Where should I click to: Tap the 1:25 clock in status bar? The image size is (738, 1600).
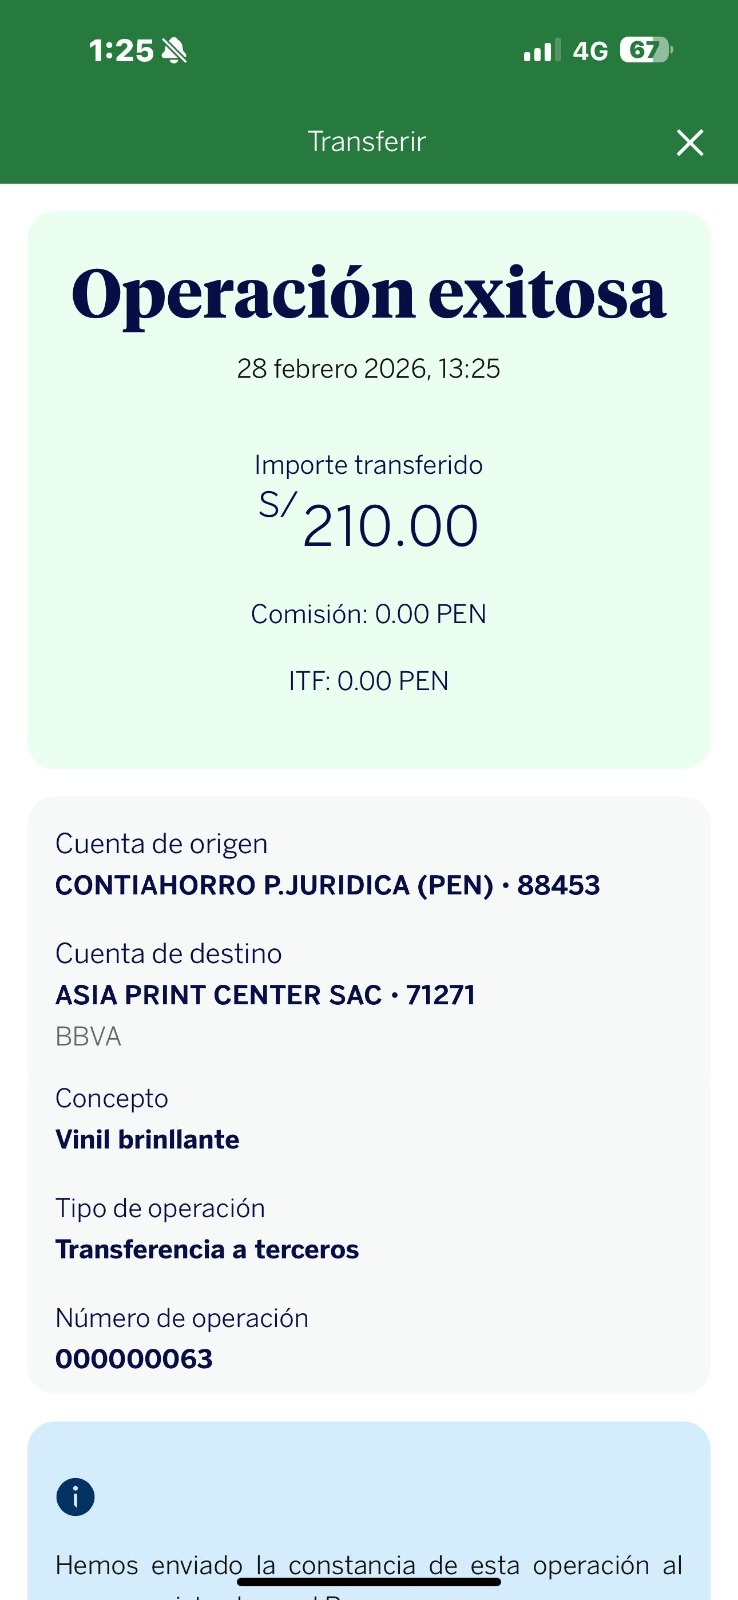click(x=121, y=51)
